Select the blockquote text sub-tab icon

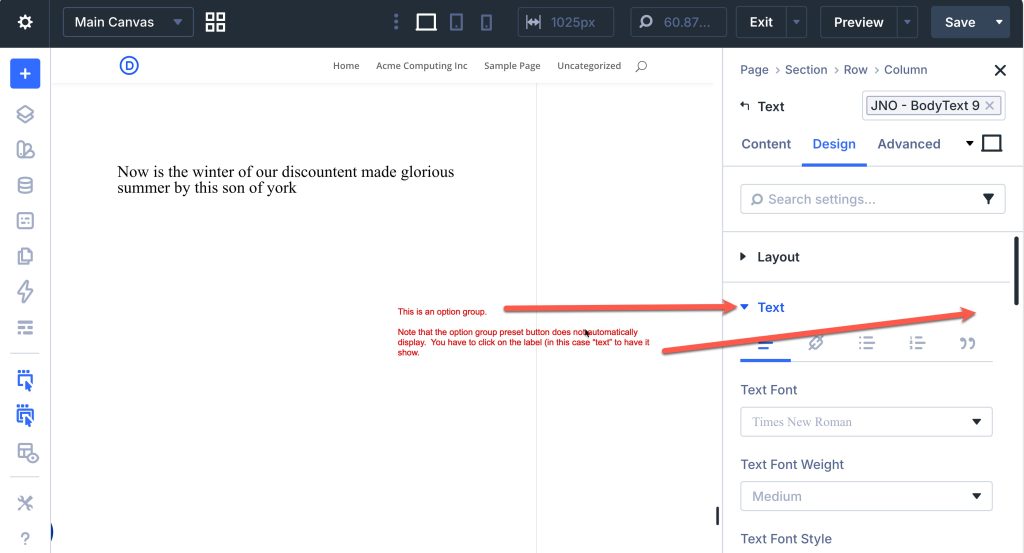[x=967, y=343]
